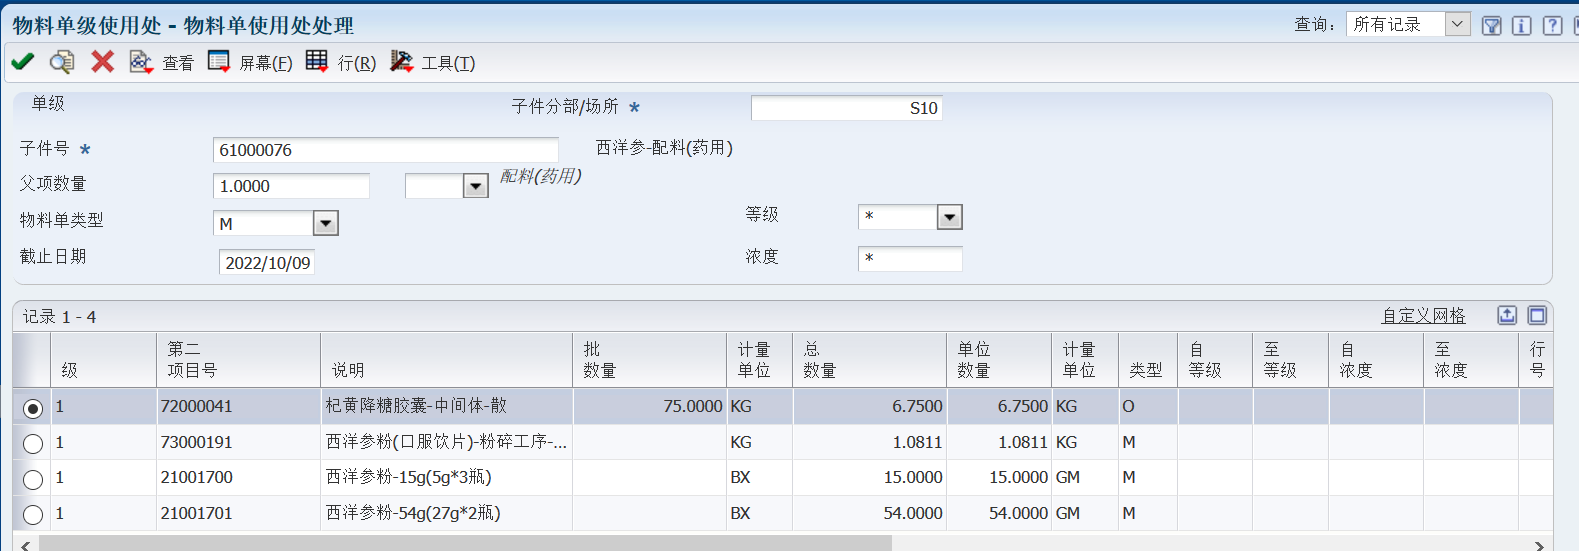This screenshot has width=1579, height=551.
Task: Select radio button for item 72000041
Action: pos(33,408)
